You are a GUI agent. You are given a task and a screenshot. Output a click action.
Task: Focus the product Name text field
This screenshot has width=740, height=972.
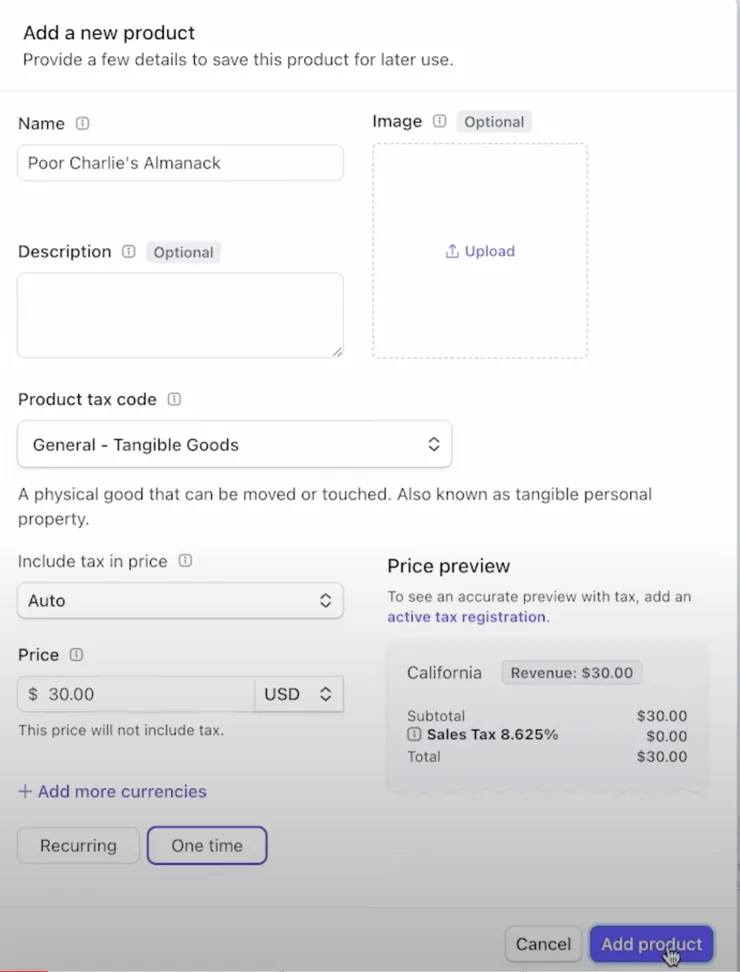coord(180,163)
